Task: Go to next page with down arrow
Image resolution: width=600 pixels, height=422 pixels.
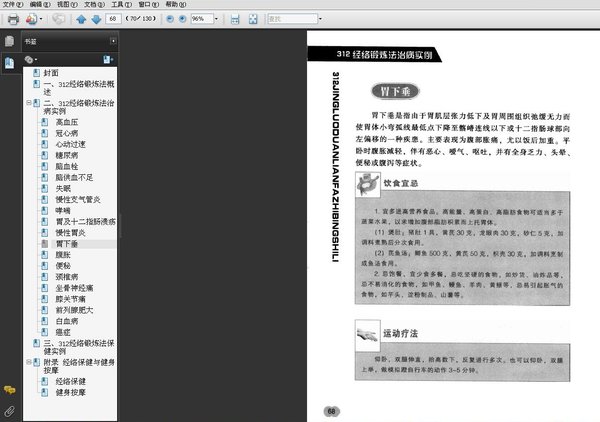Action: 96,19
